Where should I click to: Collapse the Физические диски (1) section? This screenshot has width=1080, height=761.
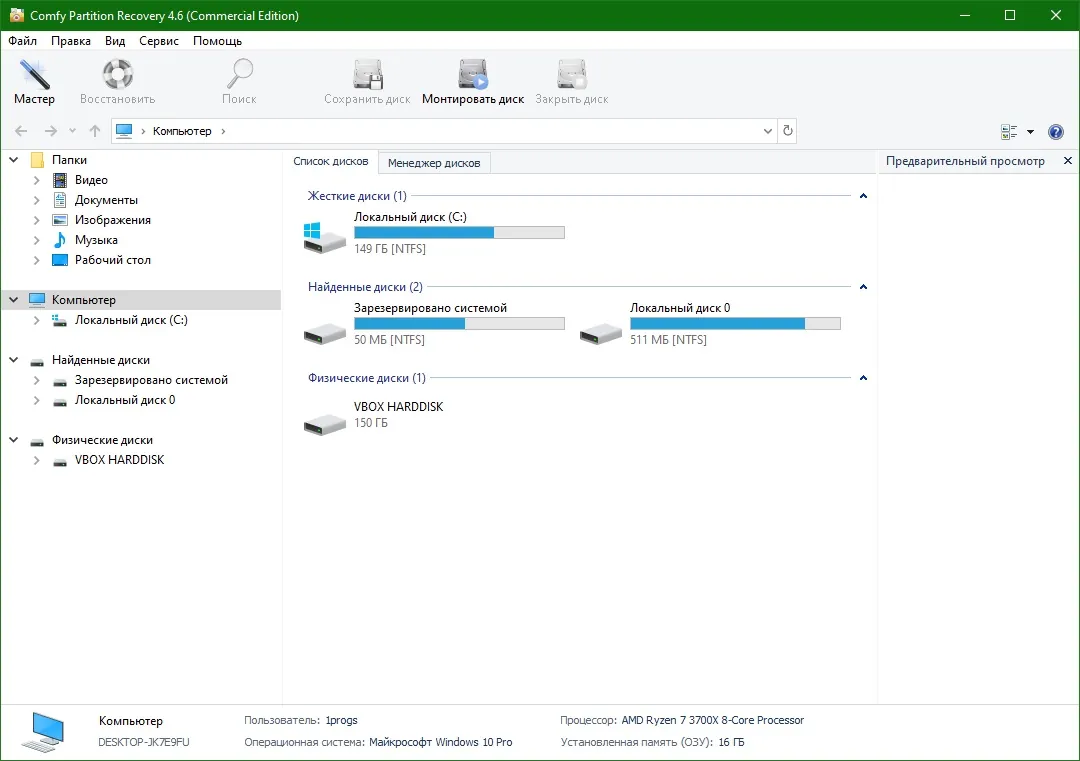(x=863, y=378)
